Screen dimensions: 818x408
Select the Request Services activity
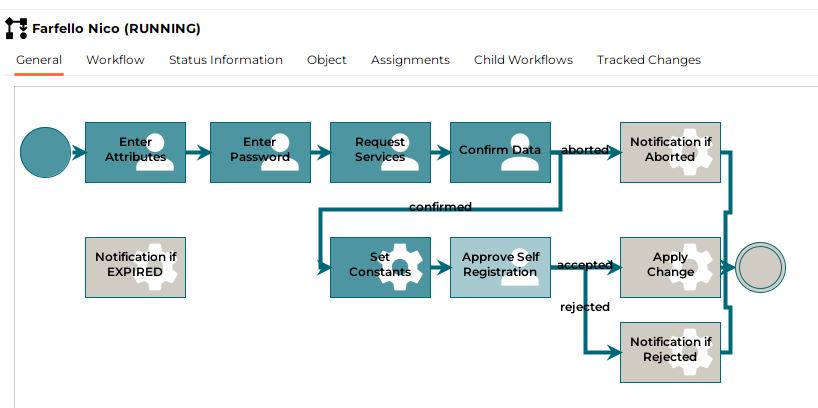380,152
